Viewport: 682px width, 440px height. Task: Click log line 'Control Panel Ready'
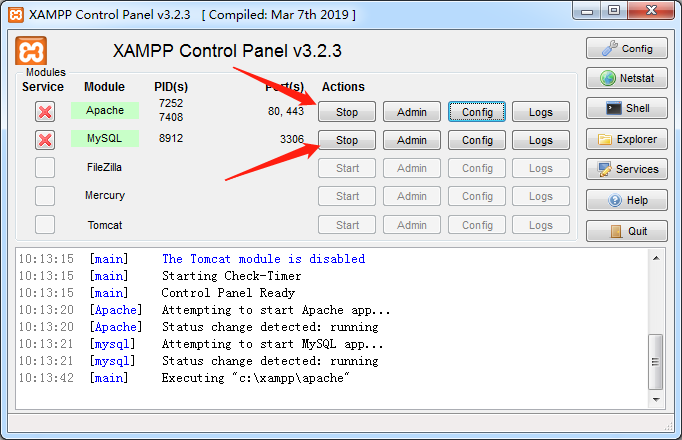[228, 293]
